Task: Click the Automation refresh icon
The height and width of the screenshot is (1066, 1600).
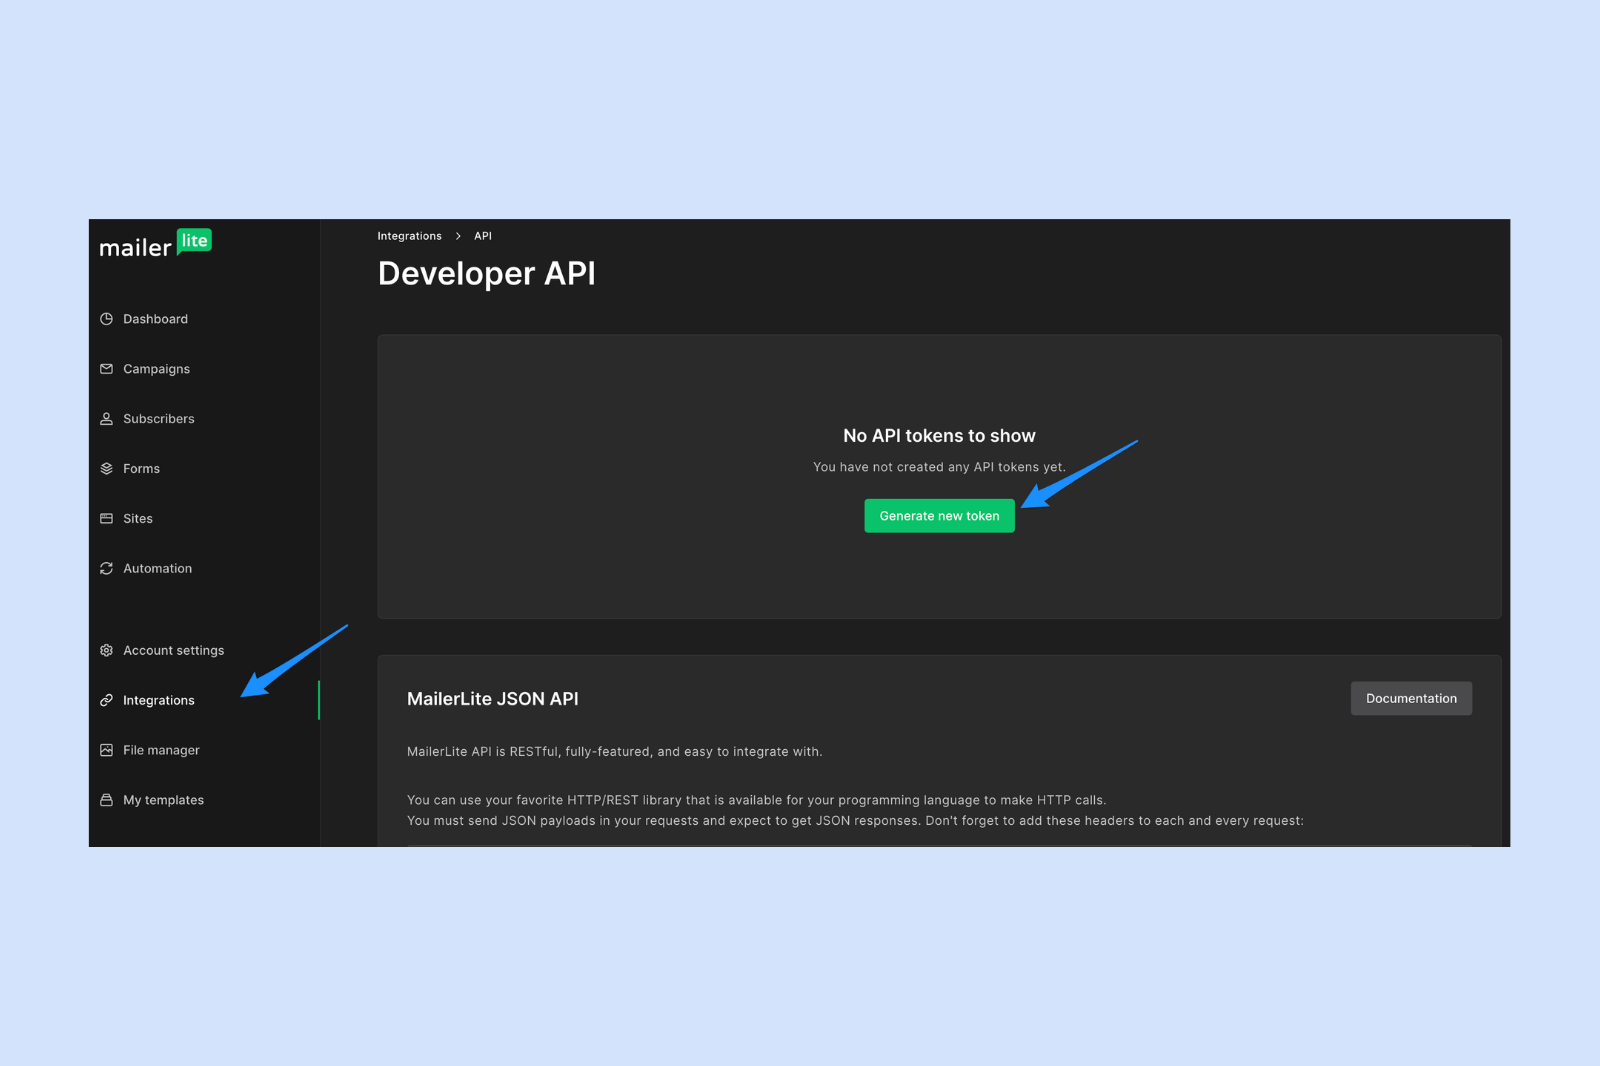Action: [x=106, y=569]
